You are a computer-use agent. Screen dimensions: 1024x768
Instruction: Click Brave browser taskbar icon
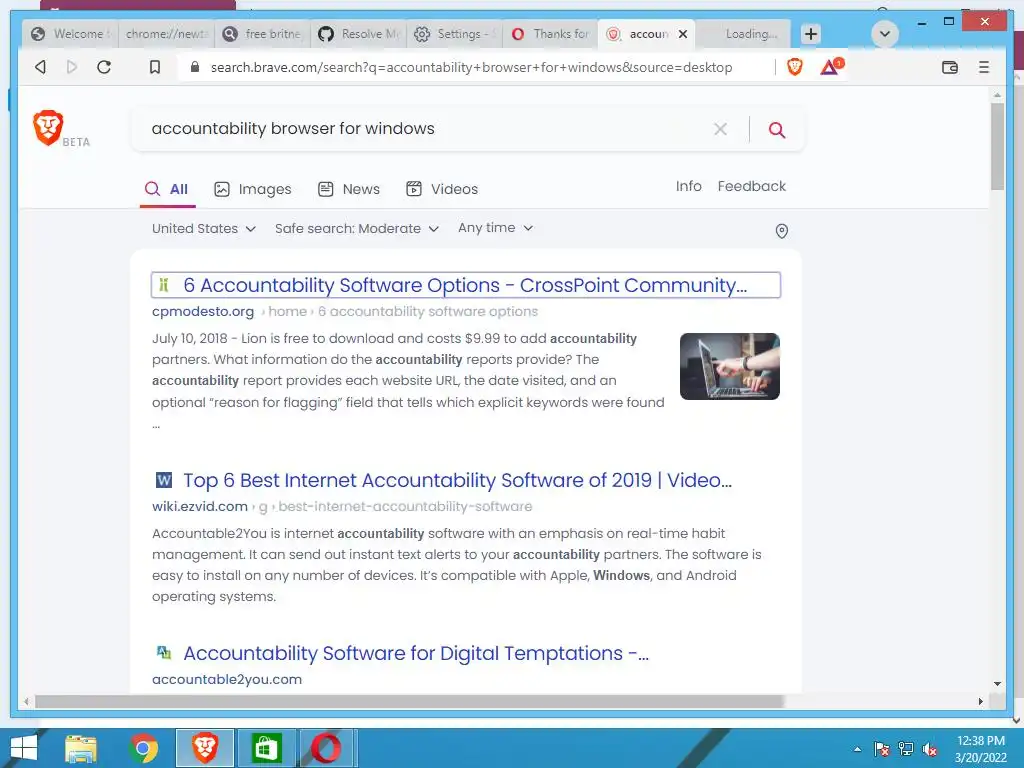[x=204, y=748]
